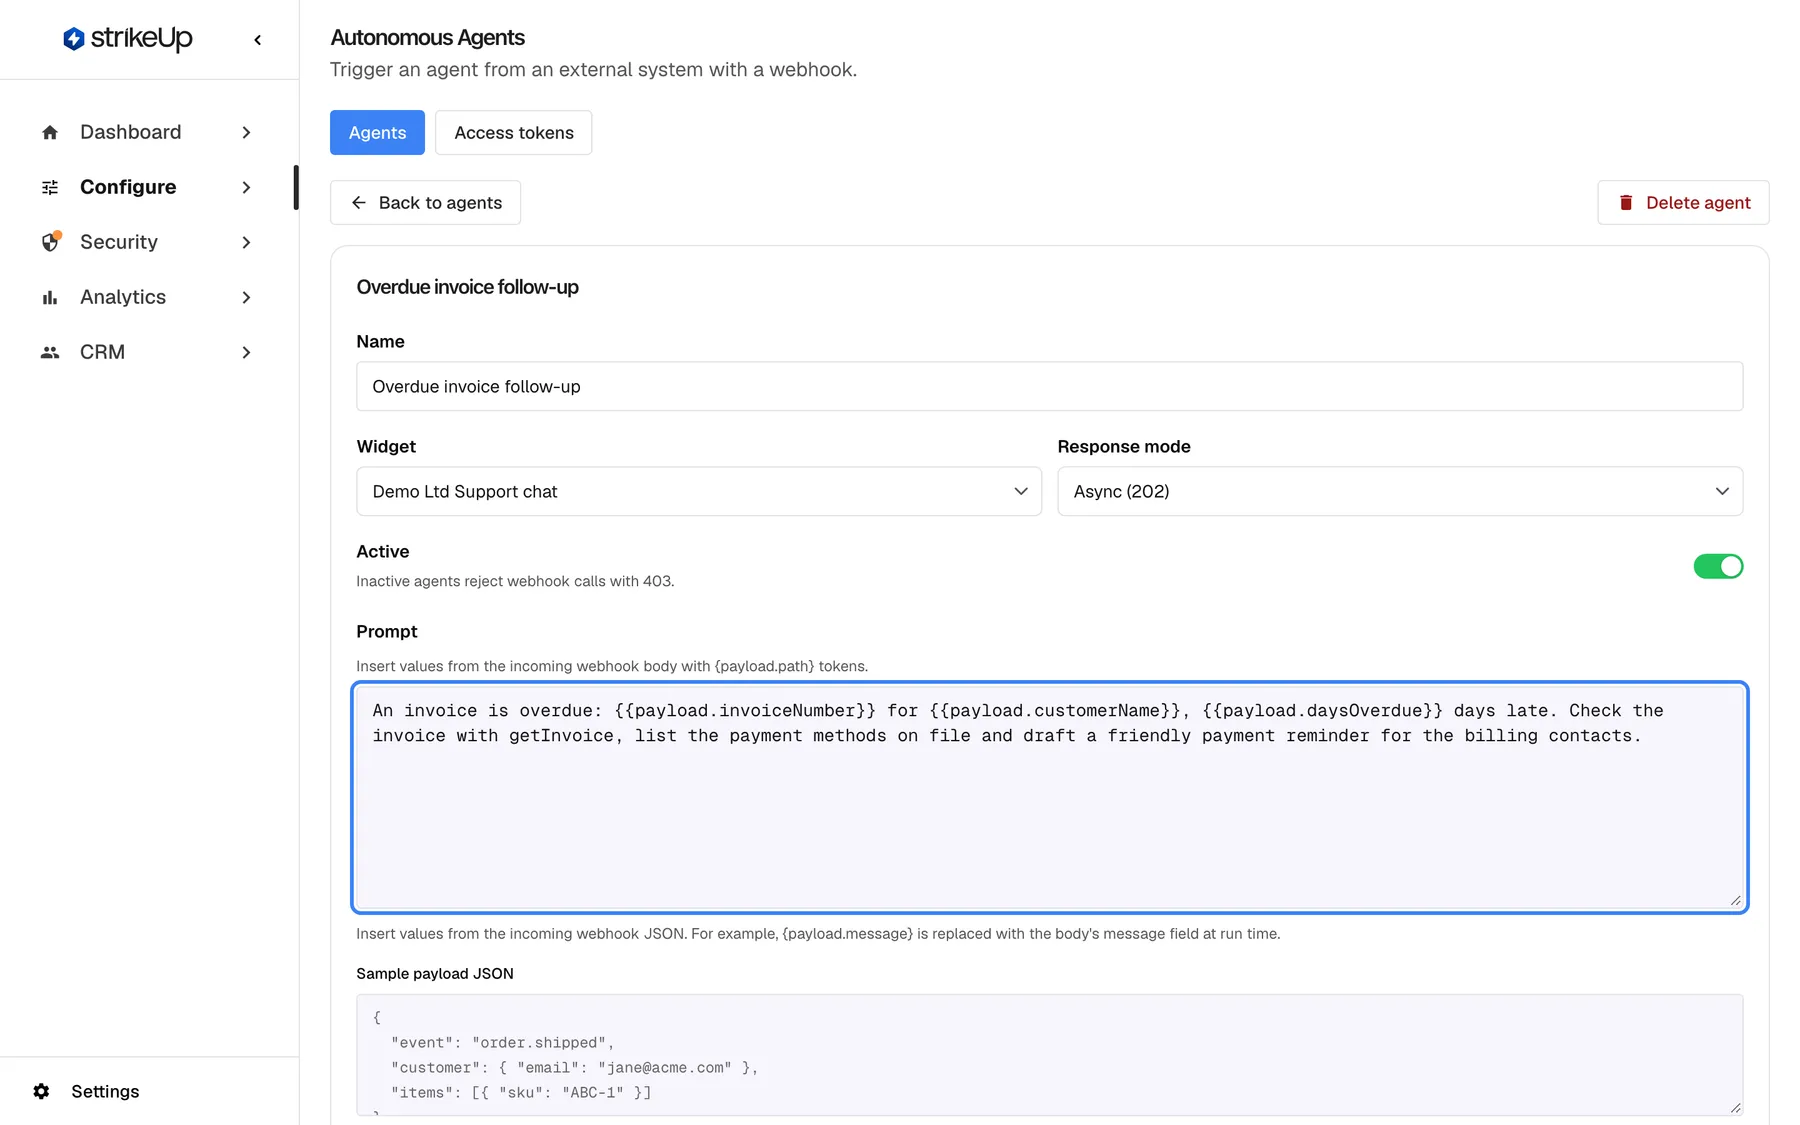Switch to the Agents tab
The height and width of the screenshot is (1125, 1800).
click(377, 133)
